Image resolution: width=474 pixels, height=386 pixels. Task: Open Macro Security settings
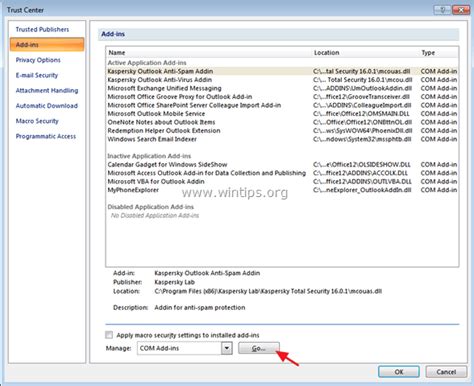coord(37,121)
